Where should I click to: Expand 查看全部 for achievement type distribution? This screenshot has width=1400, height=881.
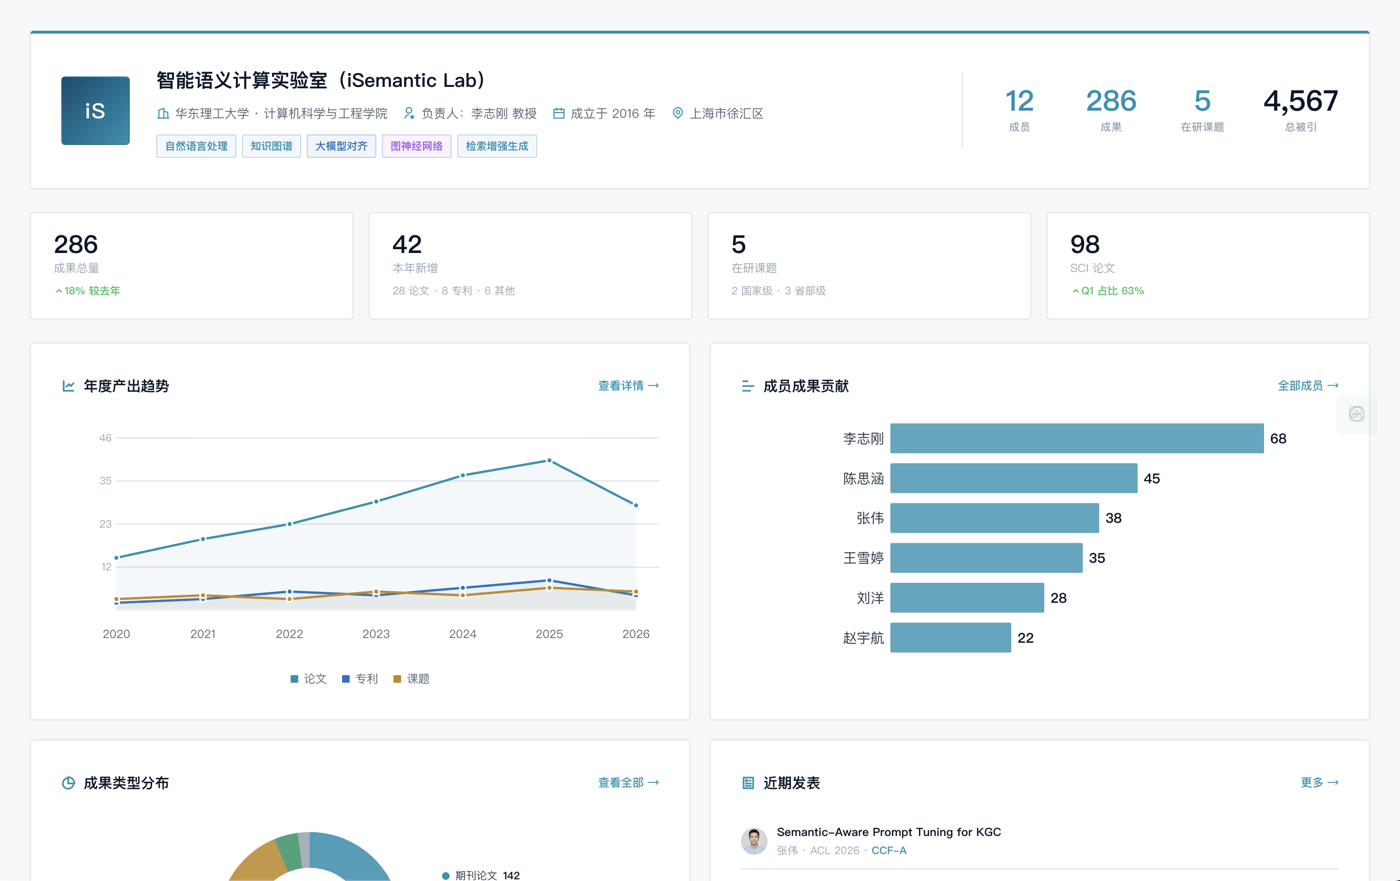tap(628, 783)
